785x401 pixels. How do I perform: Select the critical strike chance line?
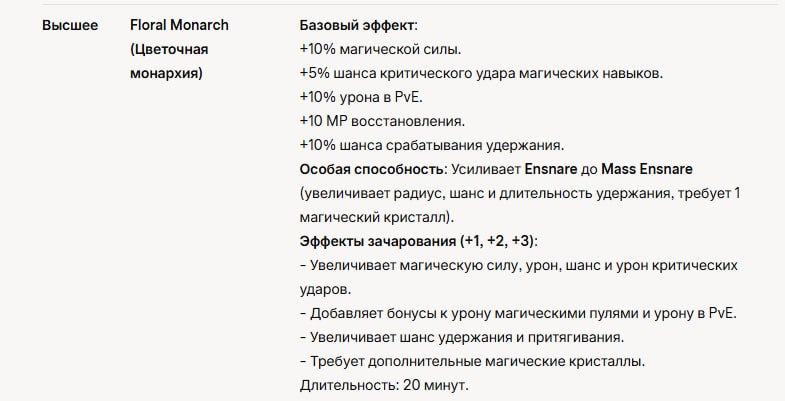(x=481, y=73)
